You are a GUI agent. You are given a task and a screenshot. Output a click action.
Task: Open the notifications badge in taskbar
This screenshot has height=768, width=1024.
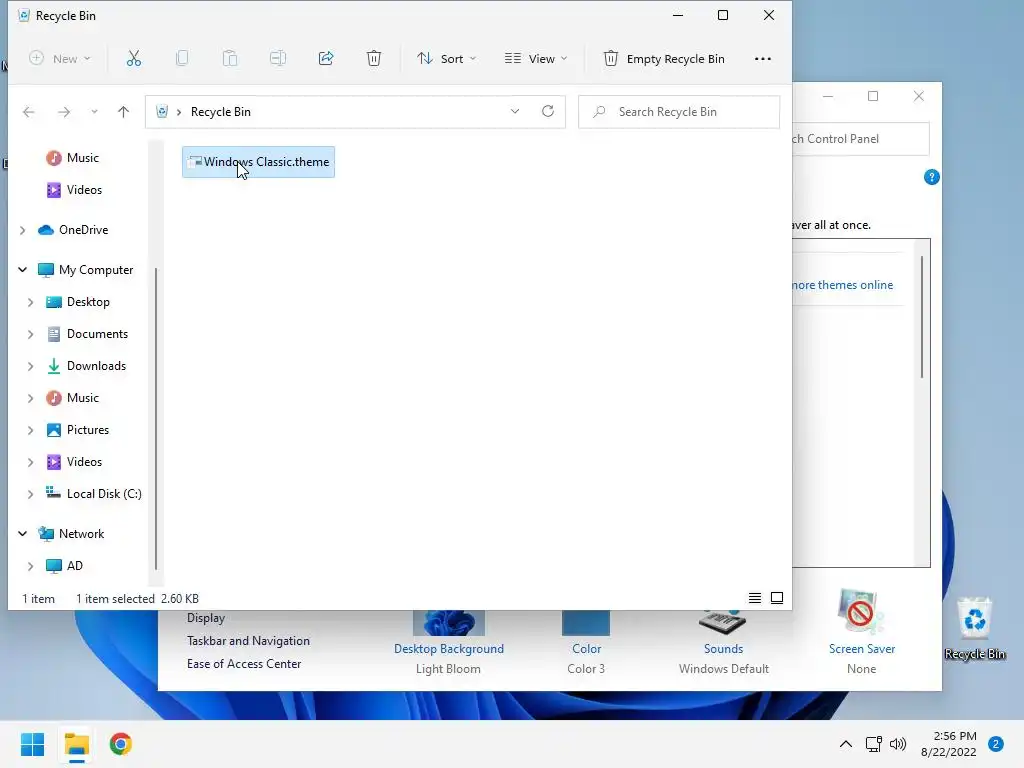[996, 744]
